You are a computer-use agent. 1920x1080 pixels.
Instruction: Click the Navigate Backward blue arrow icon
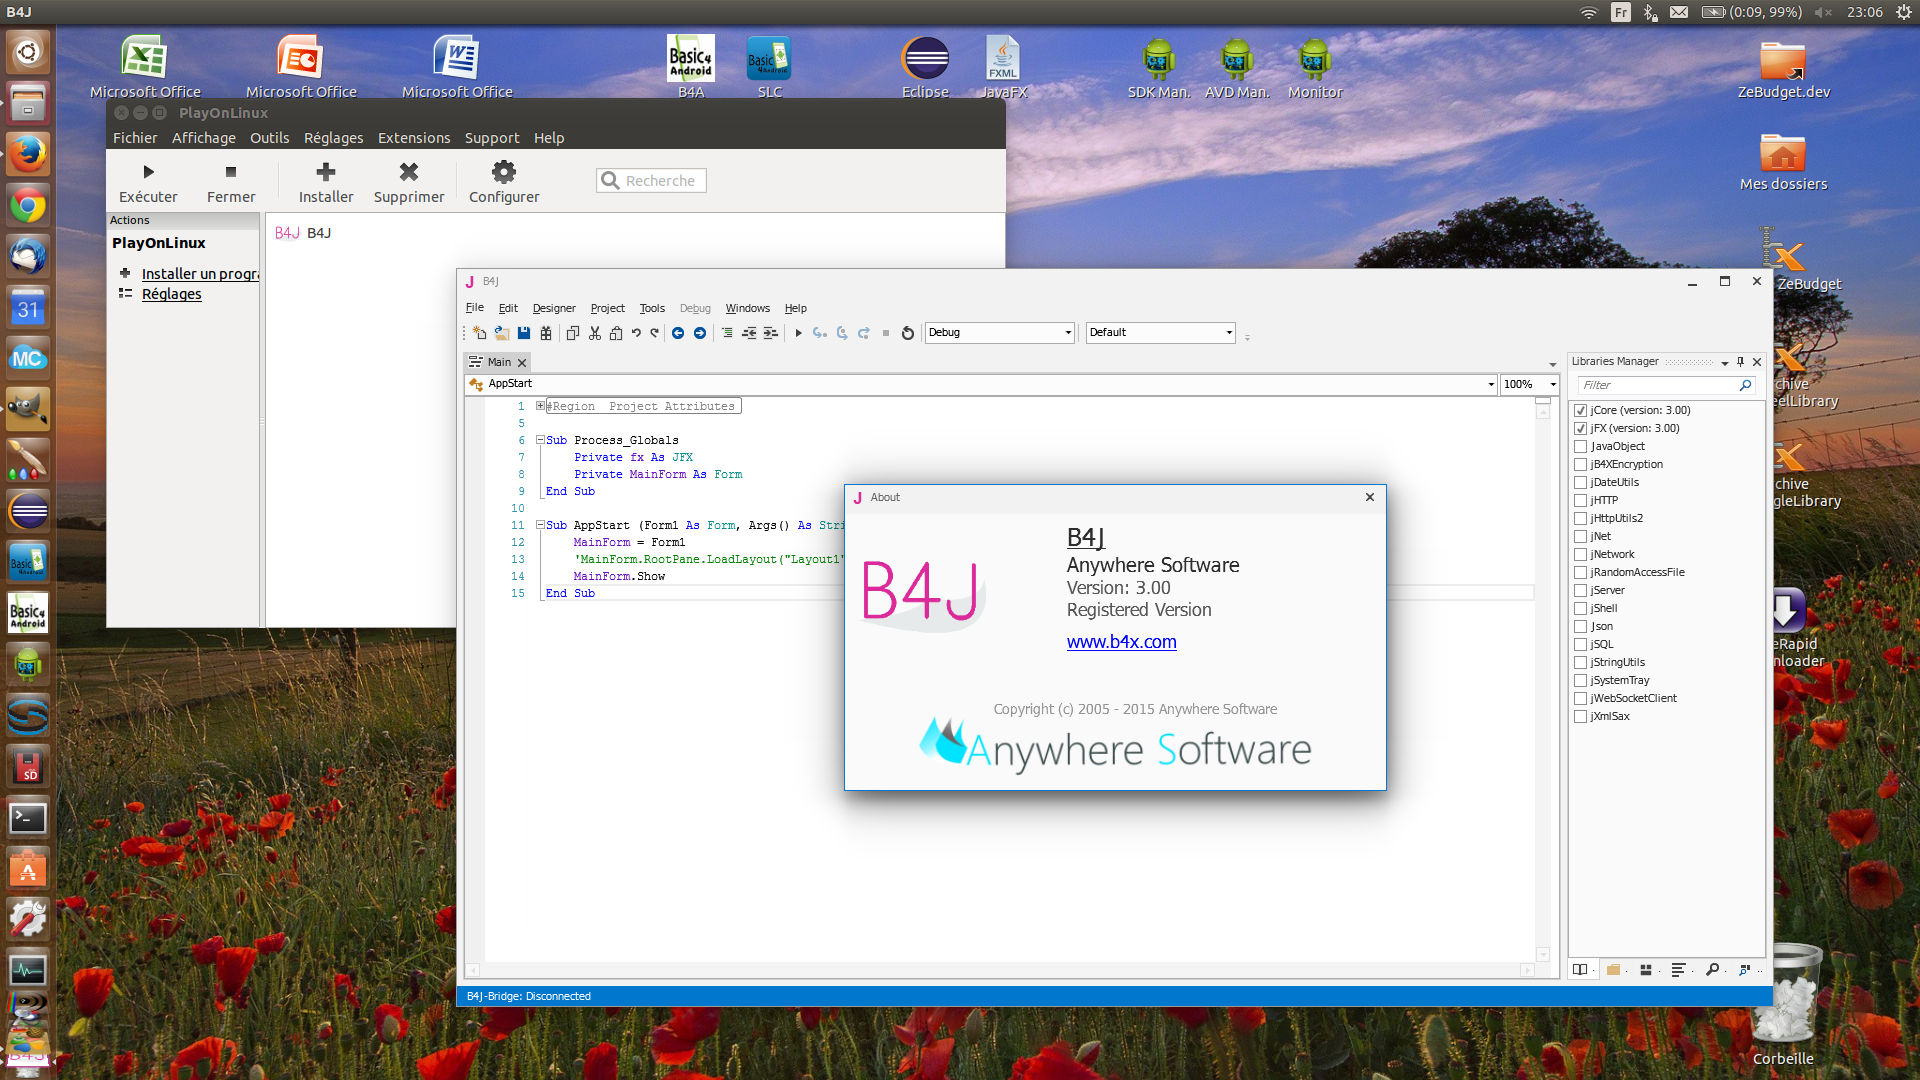tap(678, 333)
